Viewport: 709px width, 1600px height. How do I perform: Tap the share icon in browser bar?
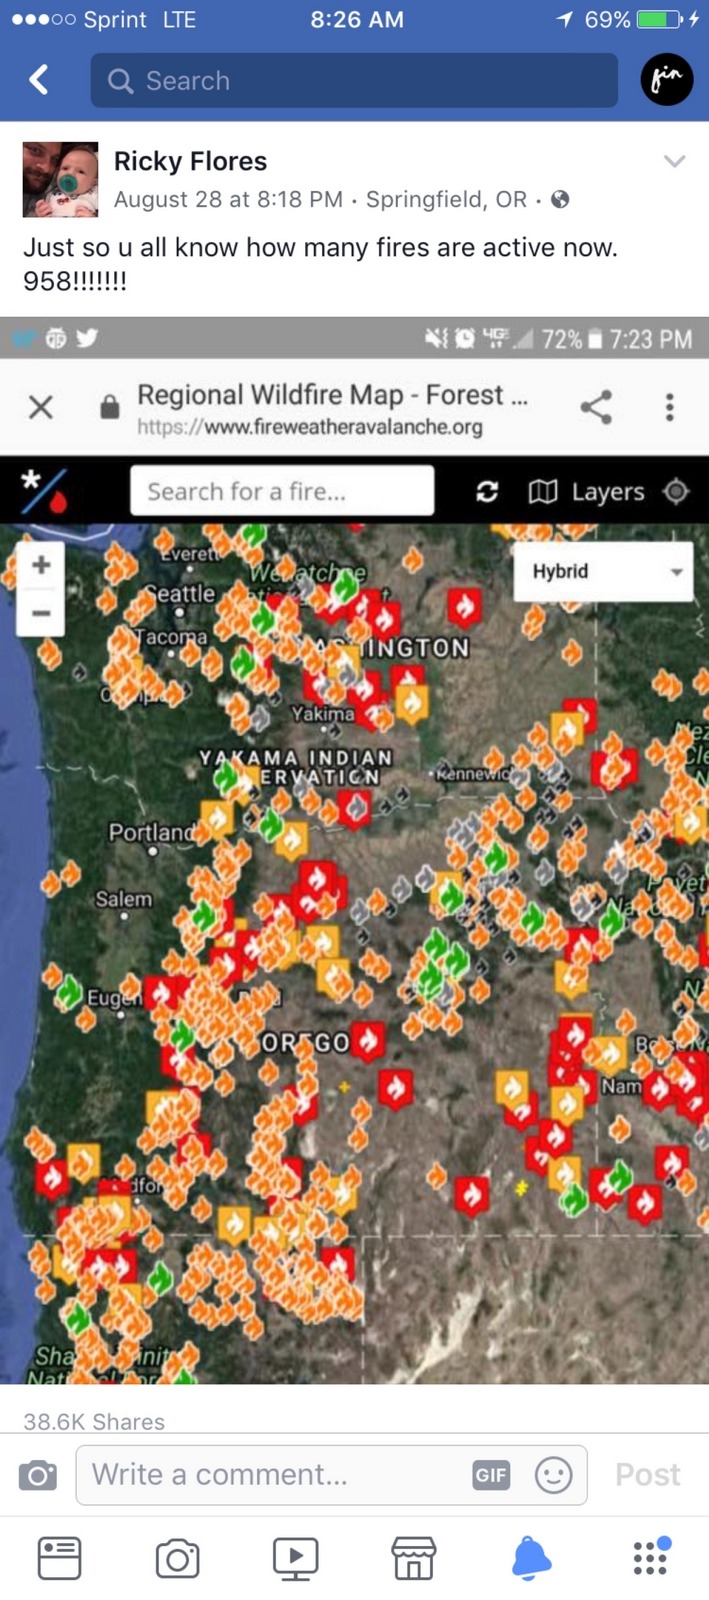click(x=596, y=406)
